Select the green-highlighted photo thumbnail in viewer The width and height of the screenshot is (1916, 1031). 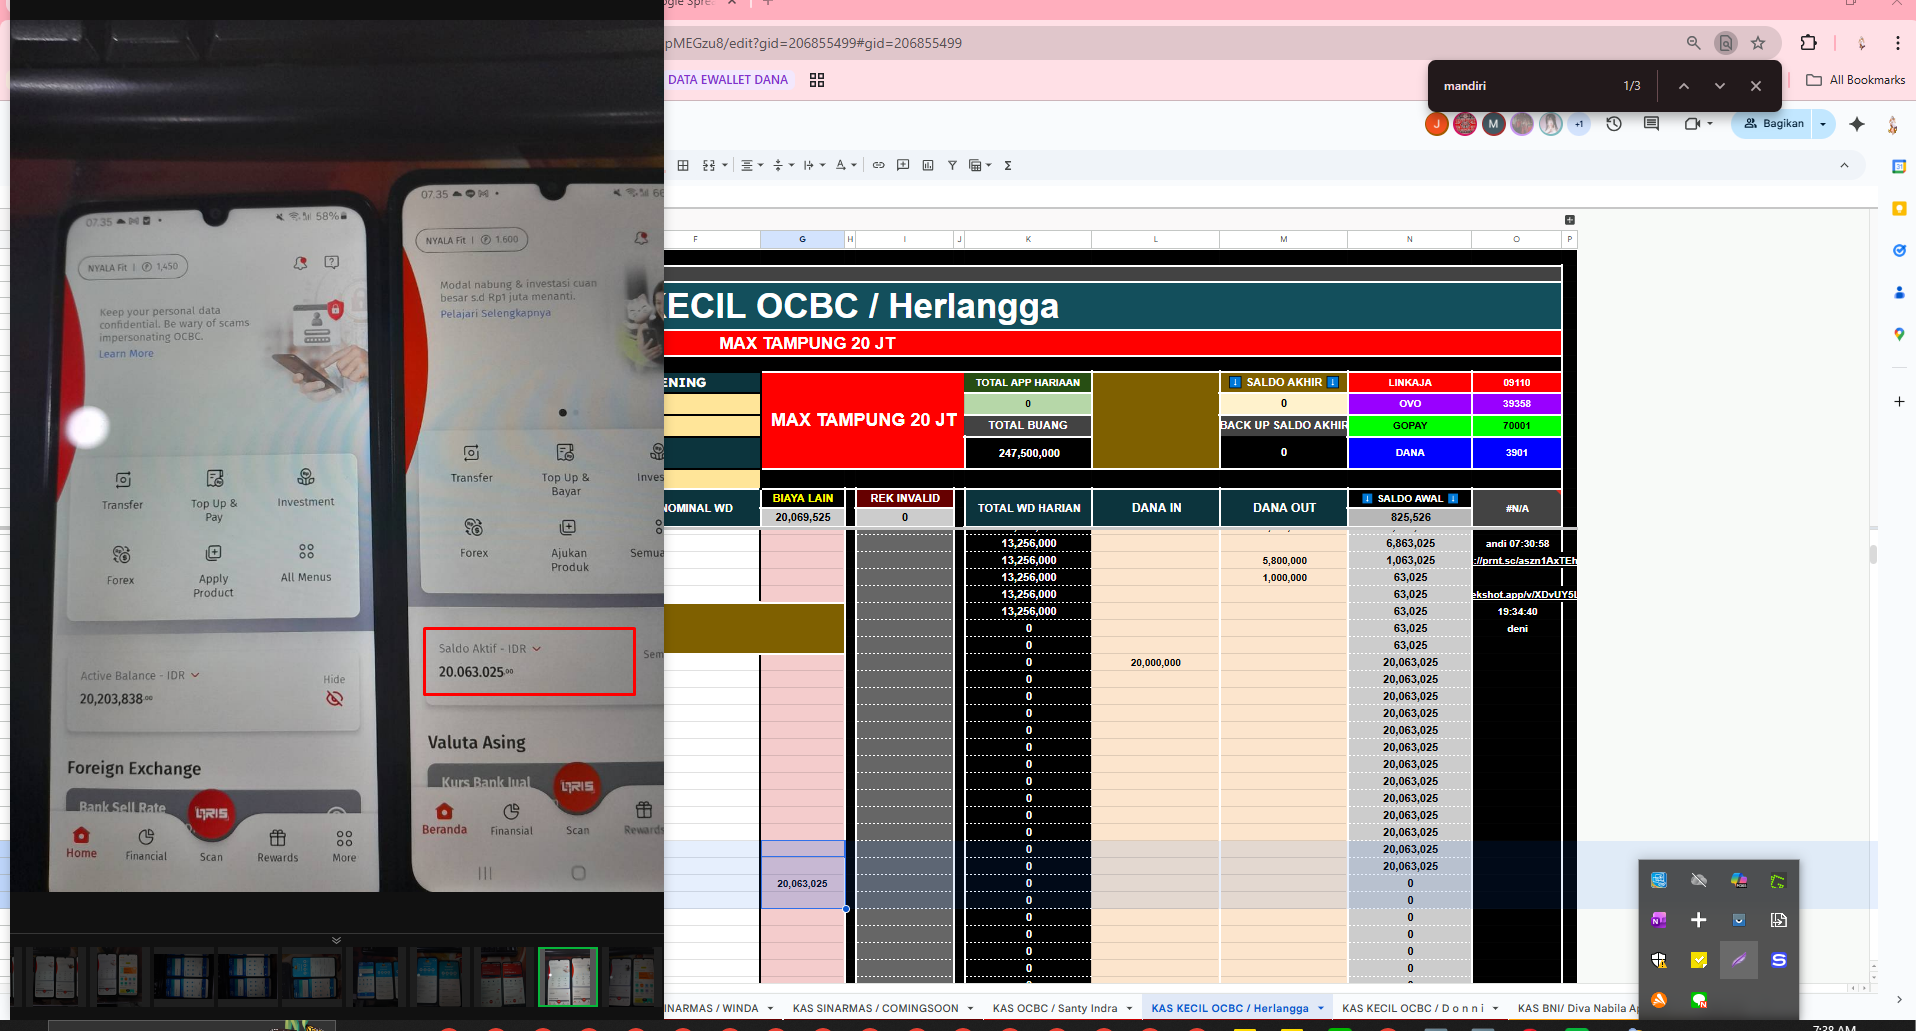coord(568,976)
